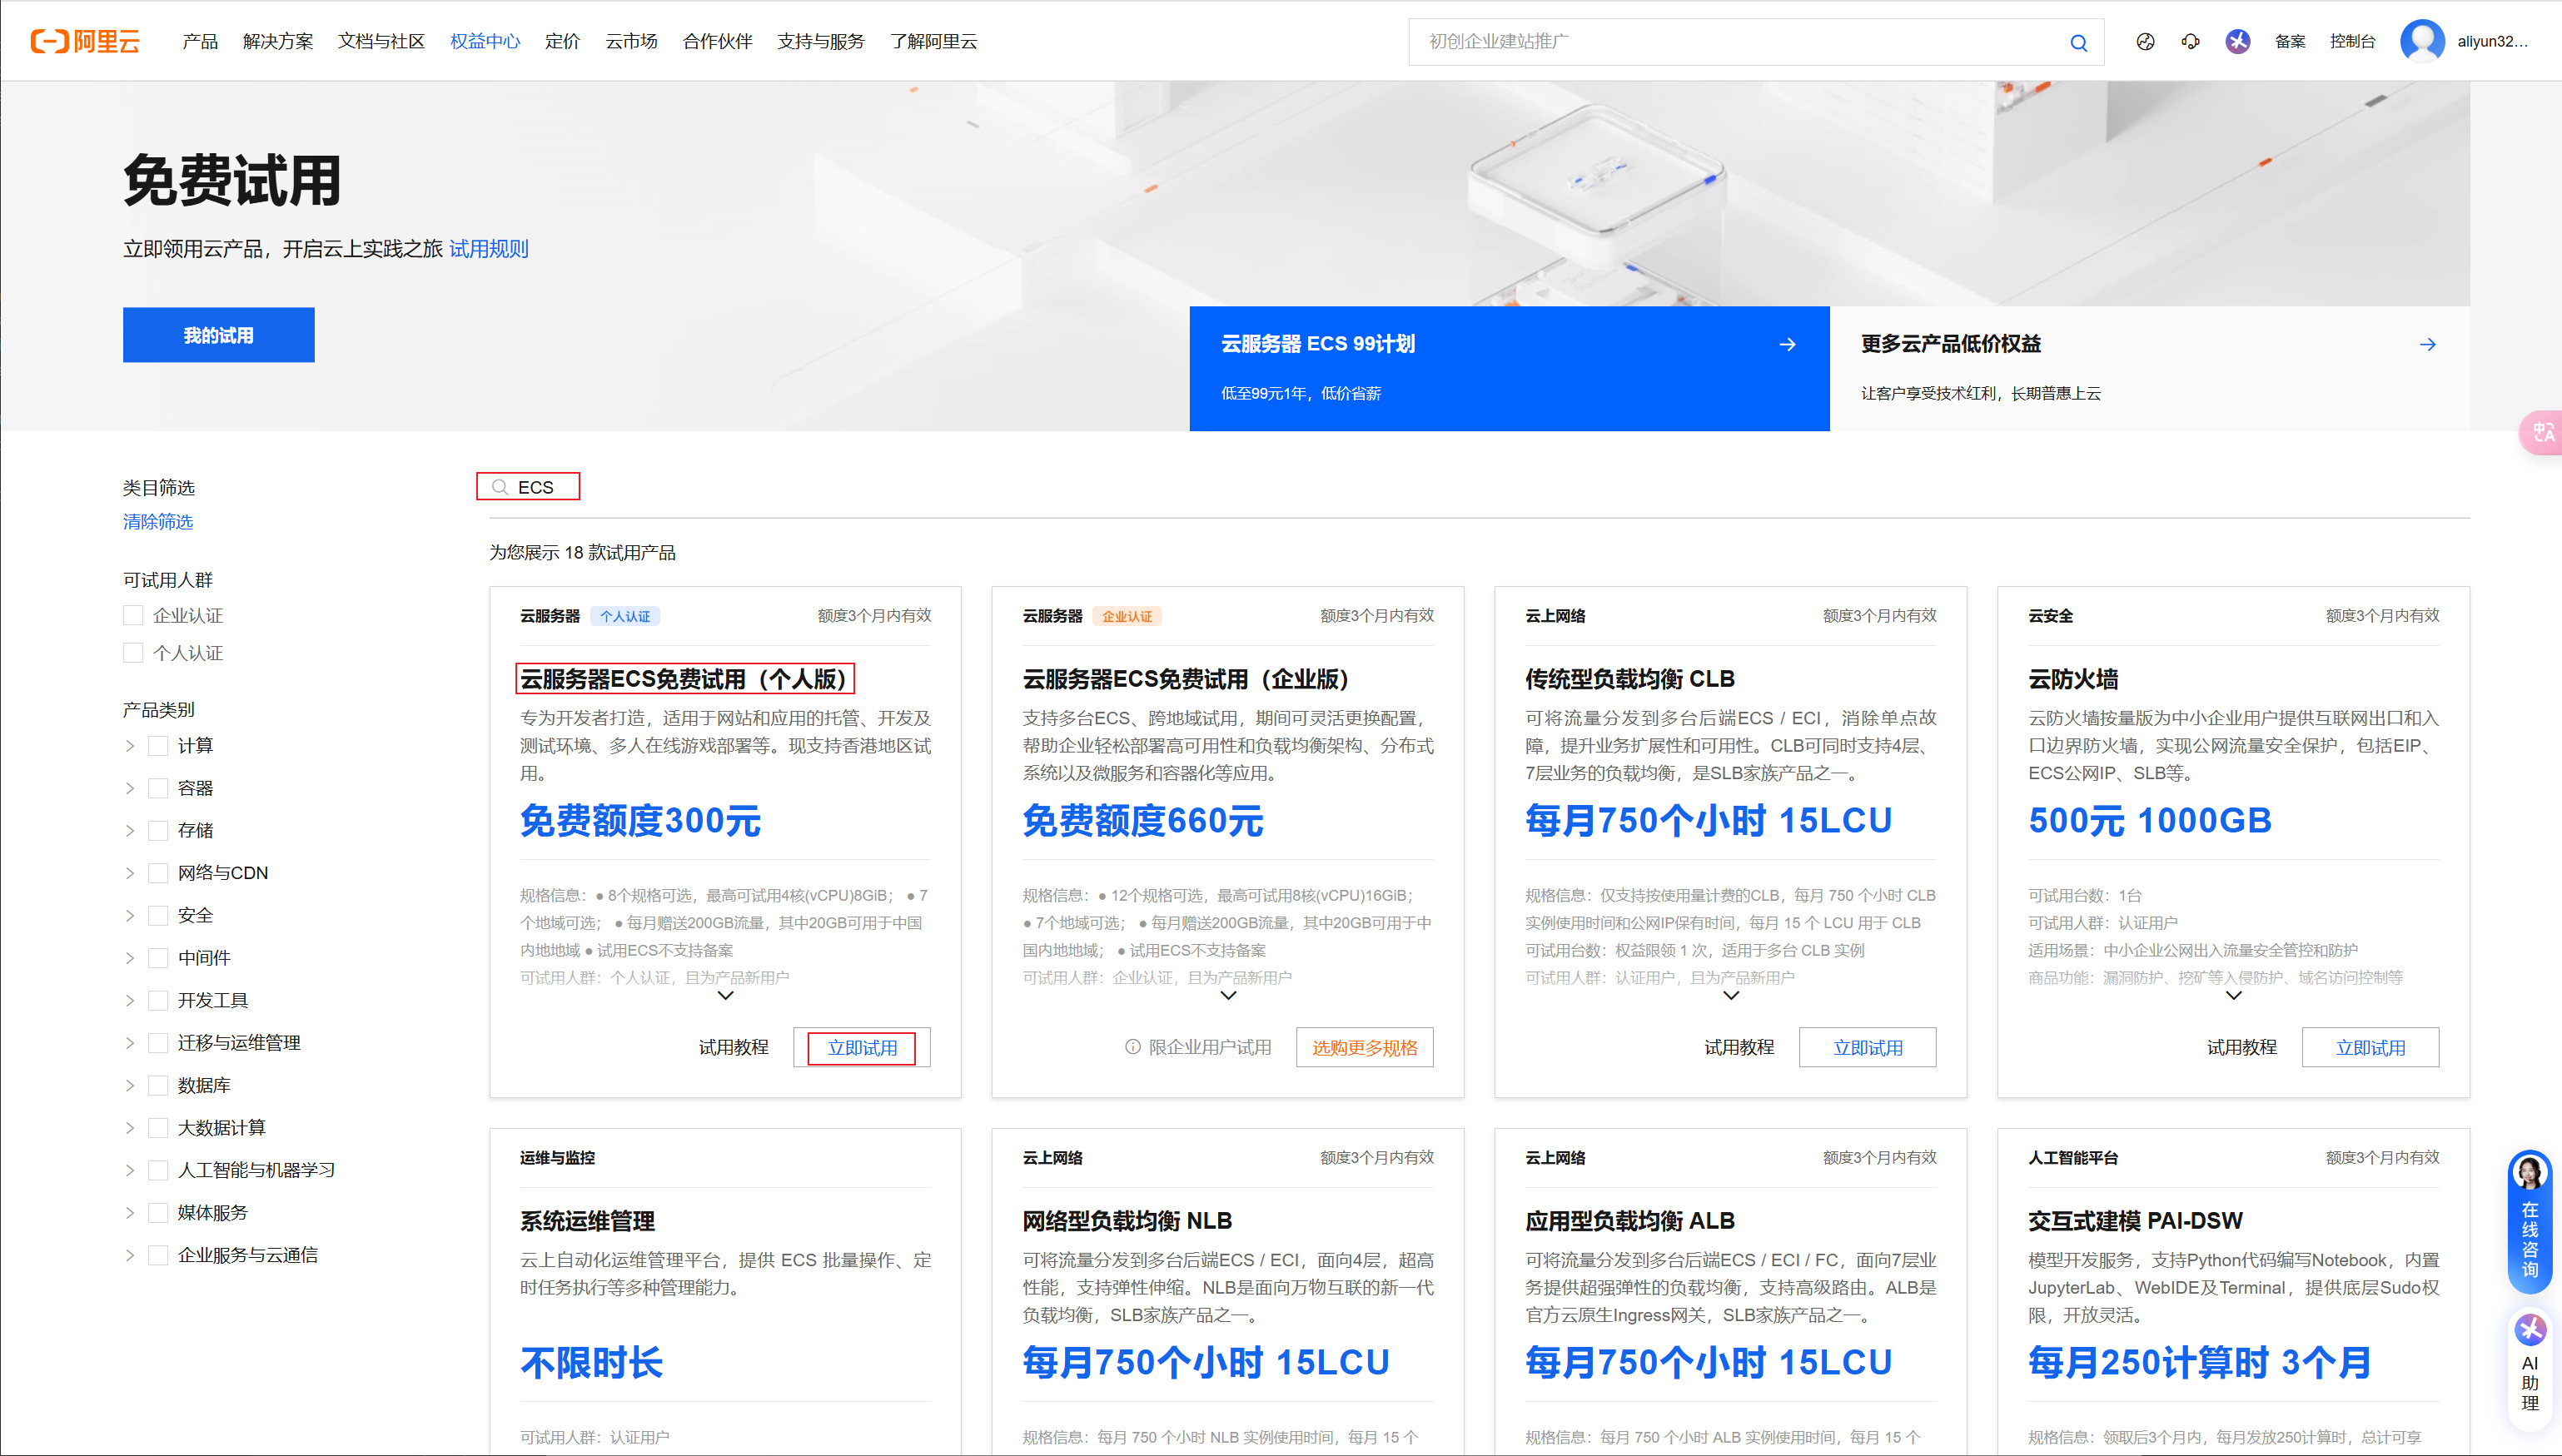Tick the 中间件 category checkbox
Viewport: 2562px width, 1456px height.
pyautogui.click(x=158, y=958)
